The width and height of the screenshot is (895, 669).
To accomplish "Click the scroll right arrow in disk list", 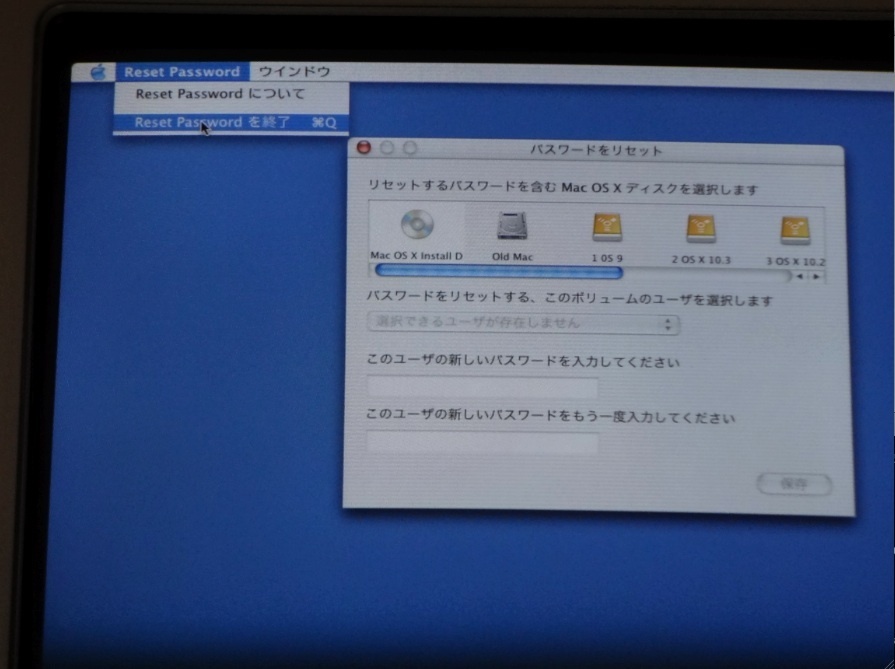I will pos(816,277).
